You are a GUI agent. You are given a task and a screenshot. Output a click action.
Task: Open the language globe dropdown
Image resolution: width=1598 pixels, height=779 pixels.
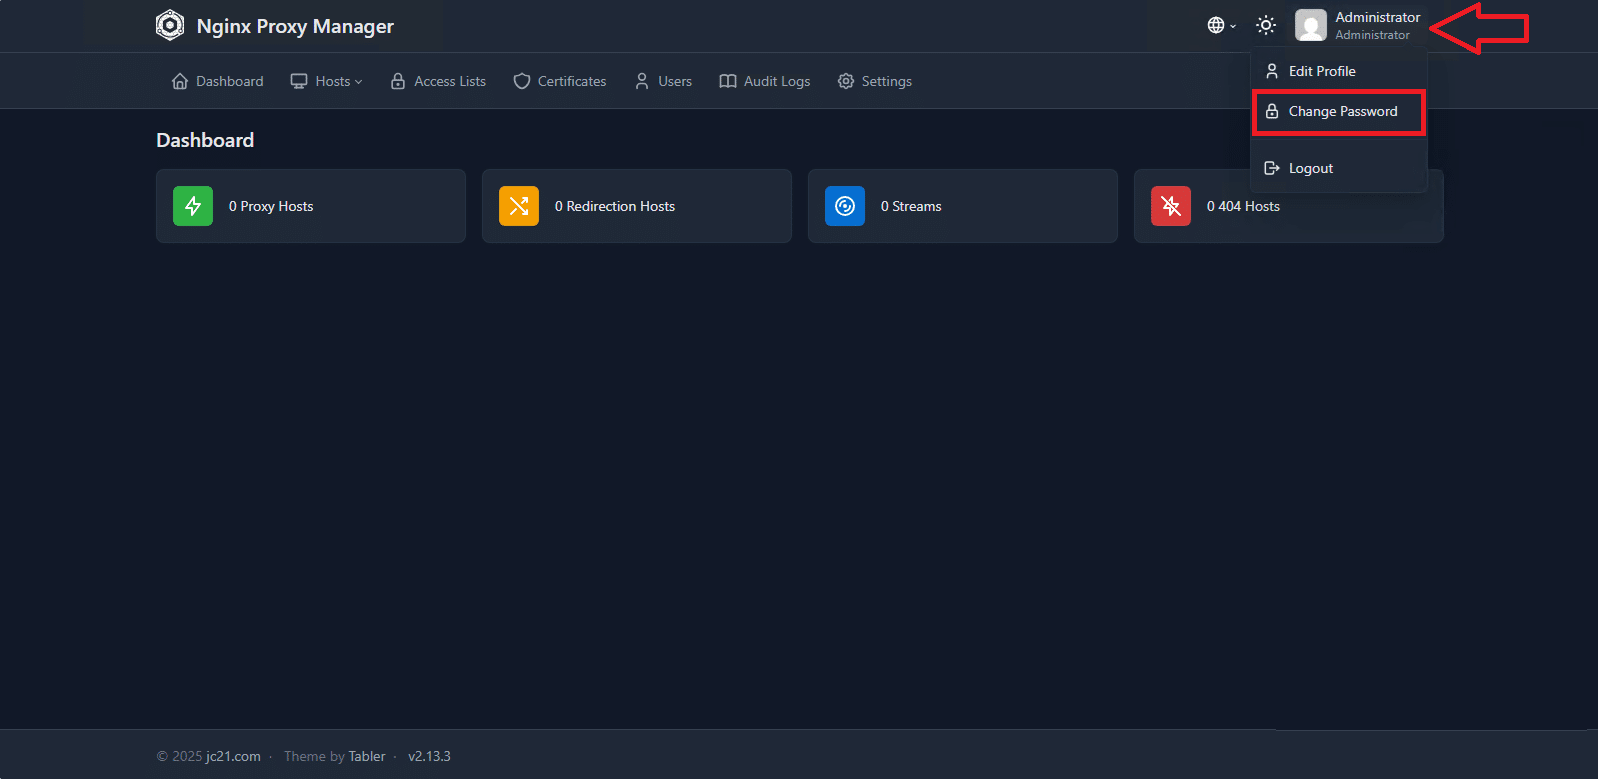point(1220,25)
